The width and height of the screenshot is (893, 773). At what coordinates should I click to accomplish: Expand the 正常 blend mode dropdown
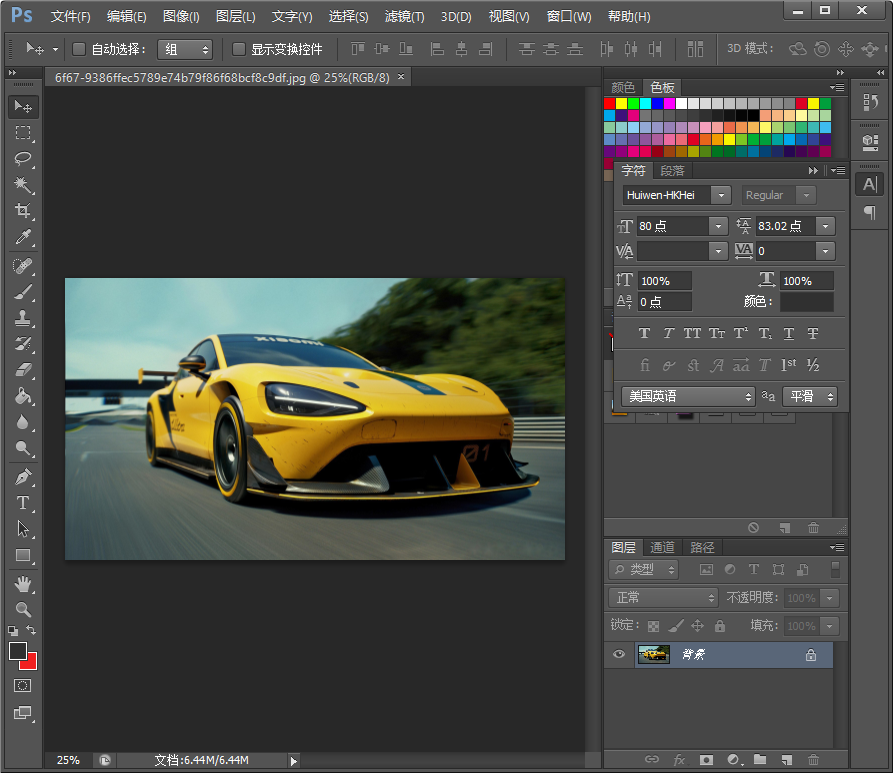point(663,597)
